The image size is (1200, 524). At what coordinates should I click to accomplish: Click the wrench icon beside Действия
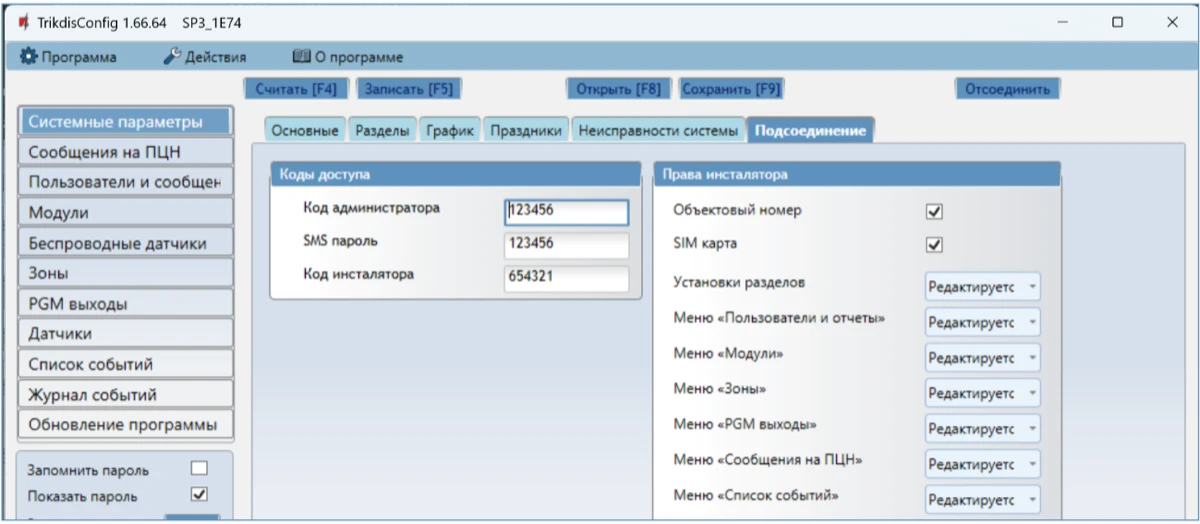pyautogui.click(x=171, y=57)
